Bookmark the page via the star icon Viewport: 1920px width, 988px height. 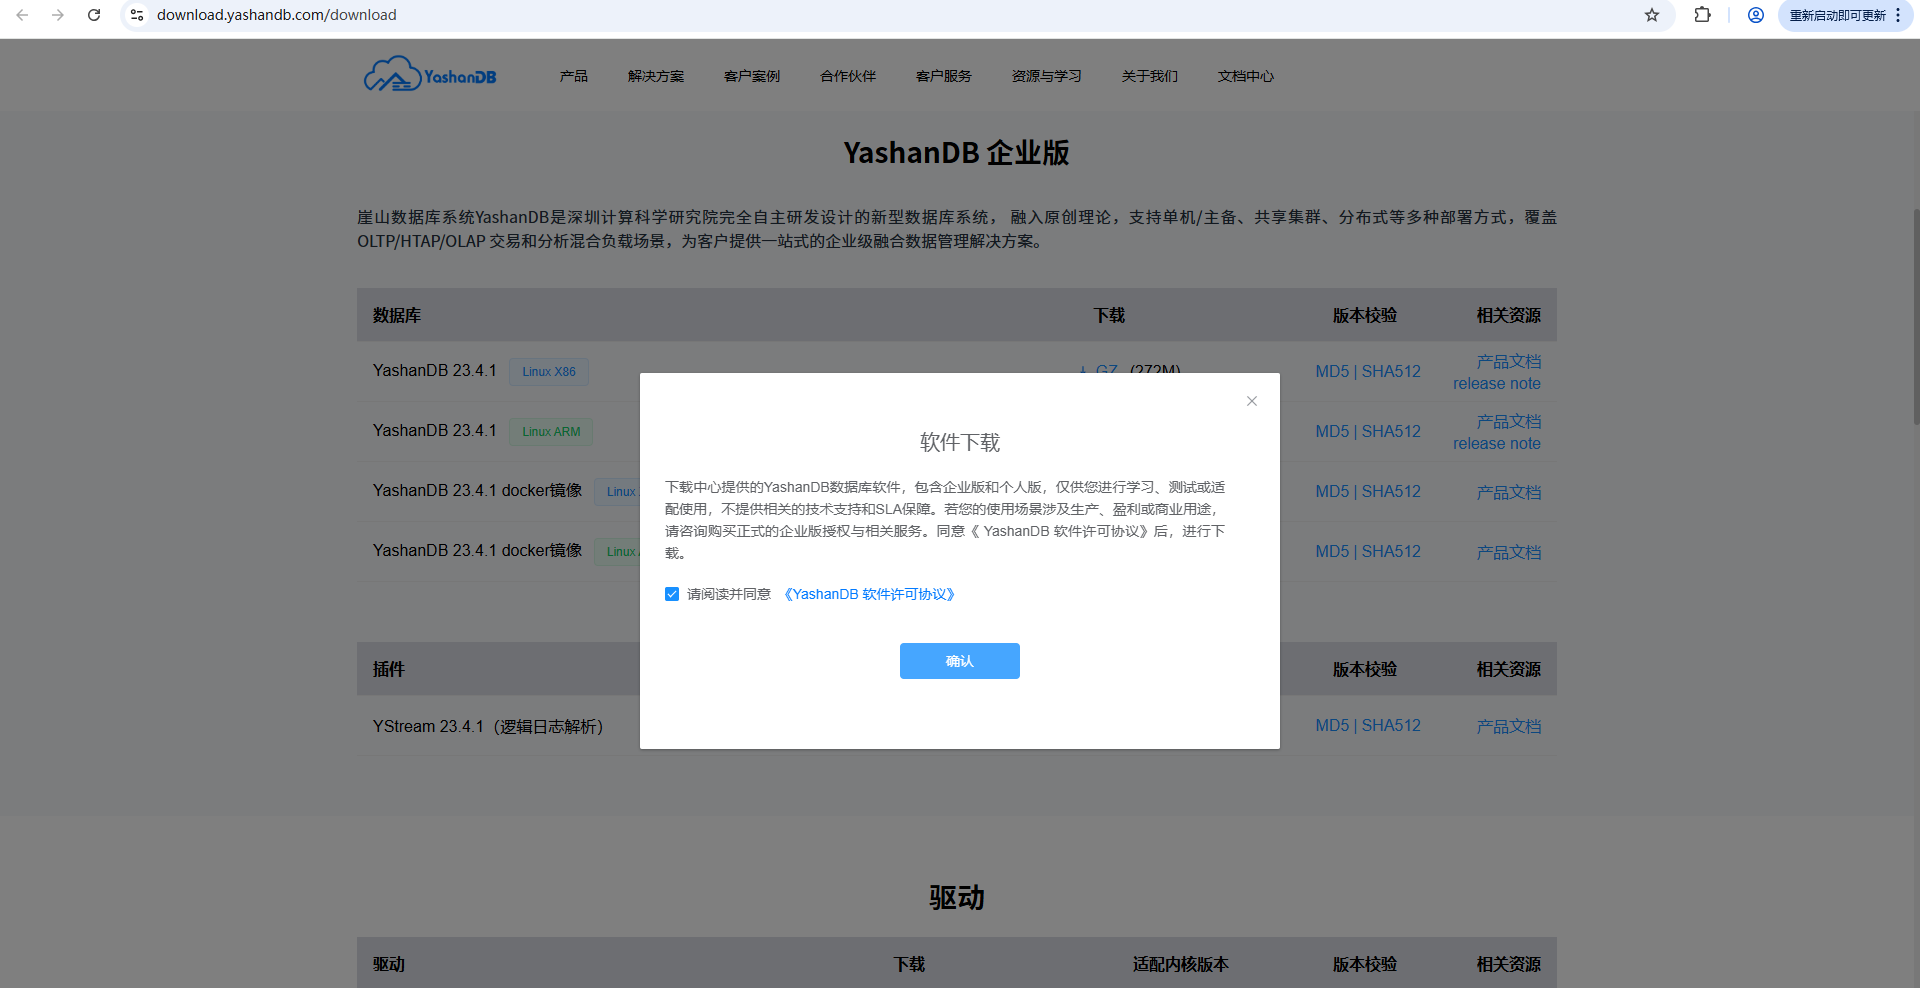(x=1652, y=15)
